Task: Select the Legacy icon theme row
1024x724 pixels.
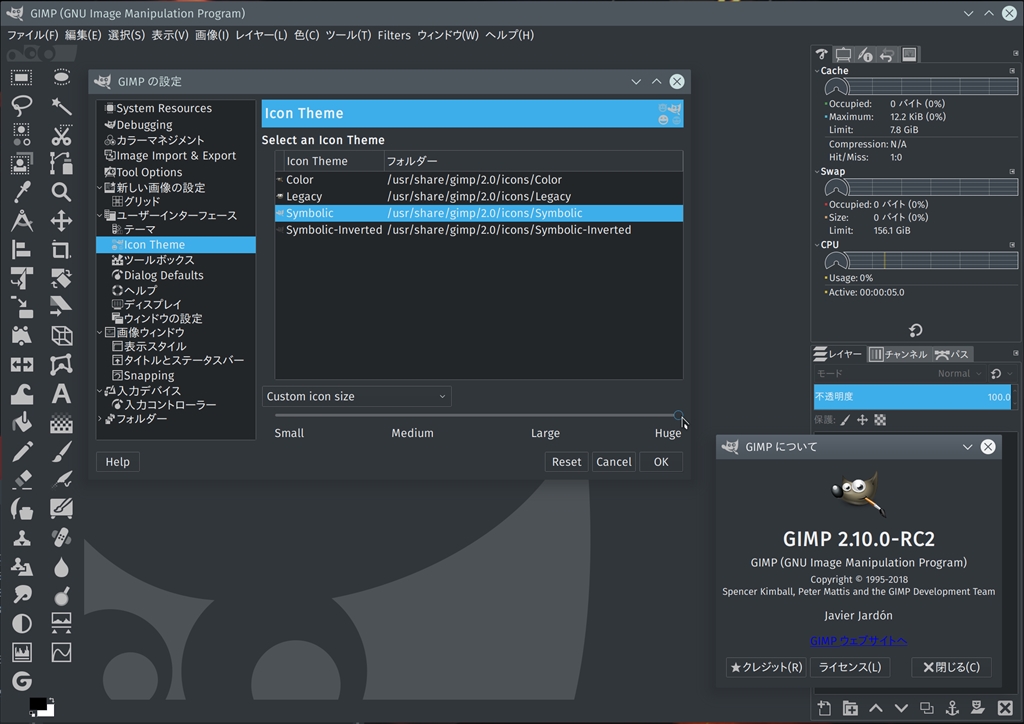Action: tap(479, 197)
